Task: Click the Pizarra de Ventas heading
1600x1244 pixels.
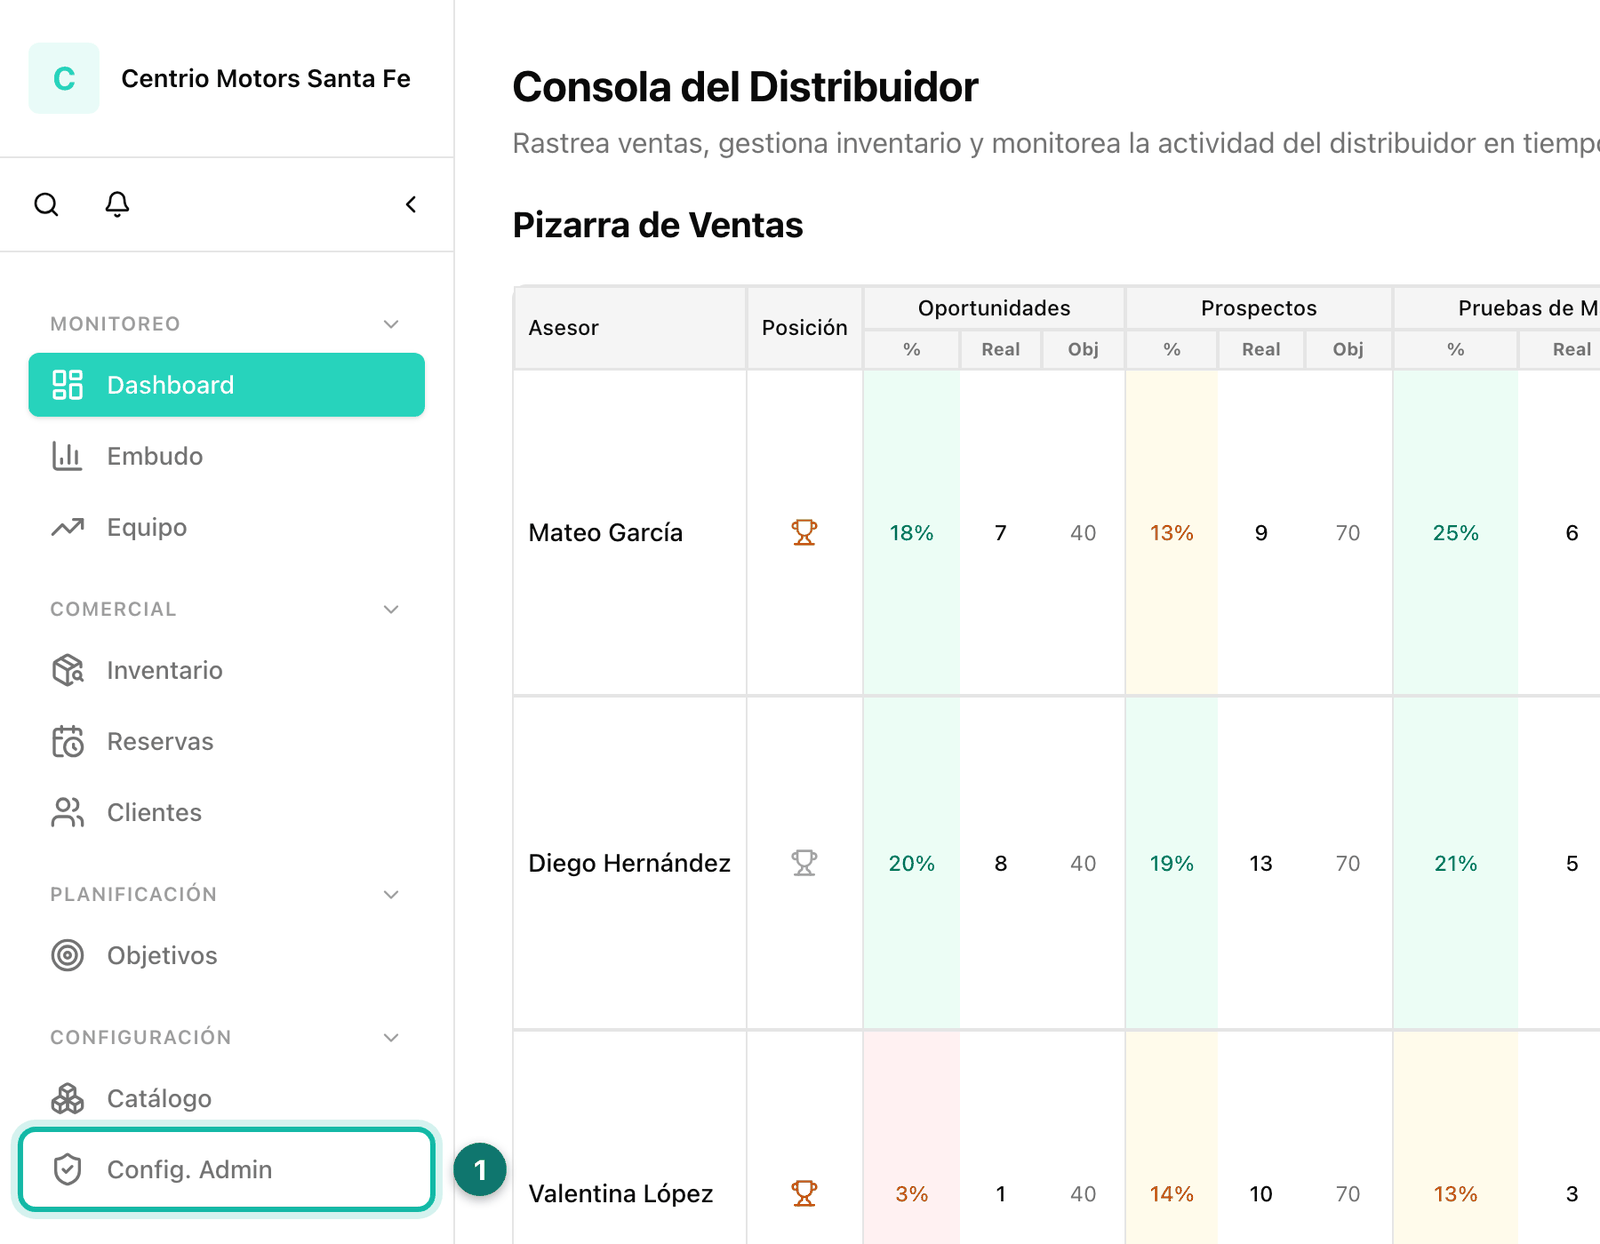Action: pos(658,225)
